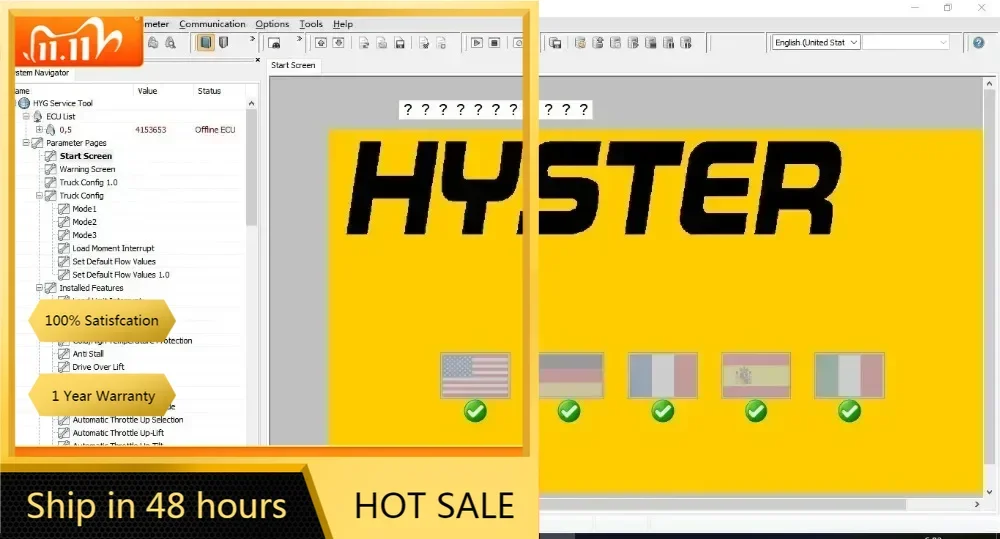Open the Load Moment Interrupt page
Viewport: 1000px width, 539px height.
point(113,248)
